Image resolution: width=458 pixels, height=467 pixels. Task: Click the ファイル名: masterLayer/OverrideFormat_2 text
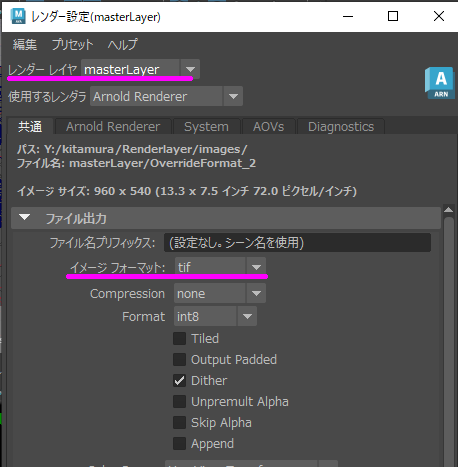tap(136, 163)
